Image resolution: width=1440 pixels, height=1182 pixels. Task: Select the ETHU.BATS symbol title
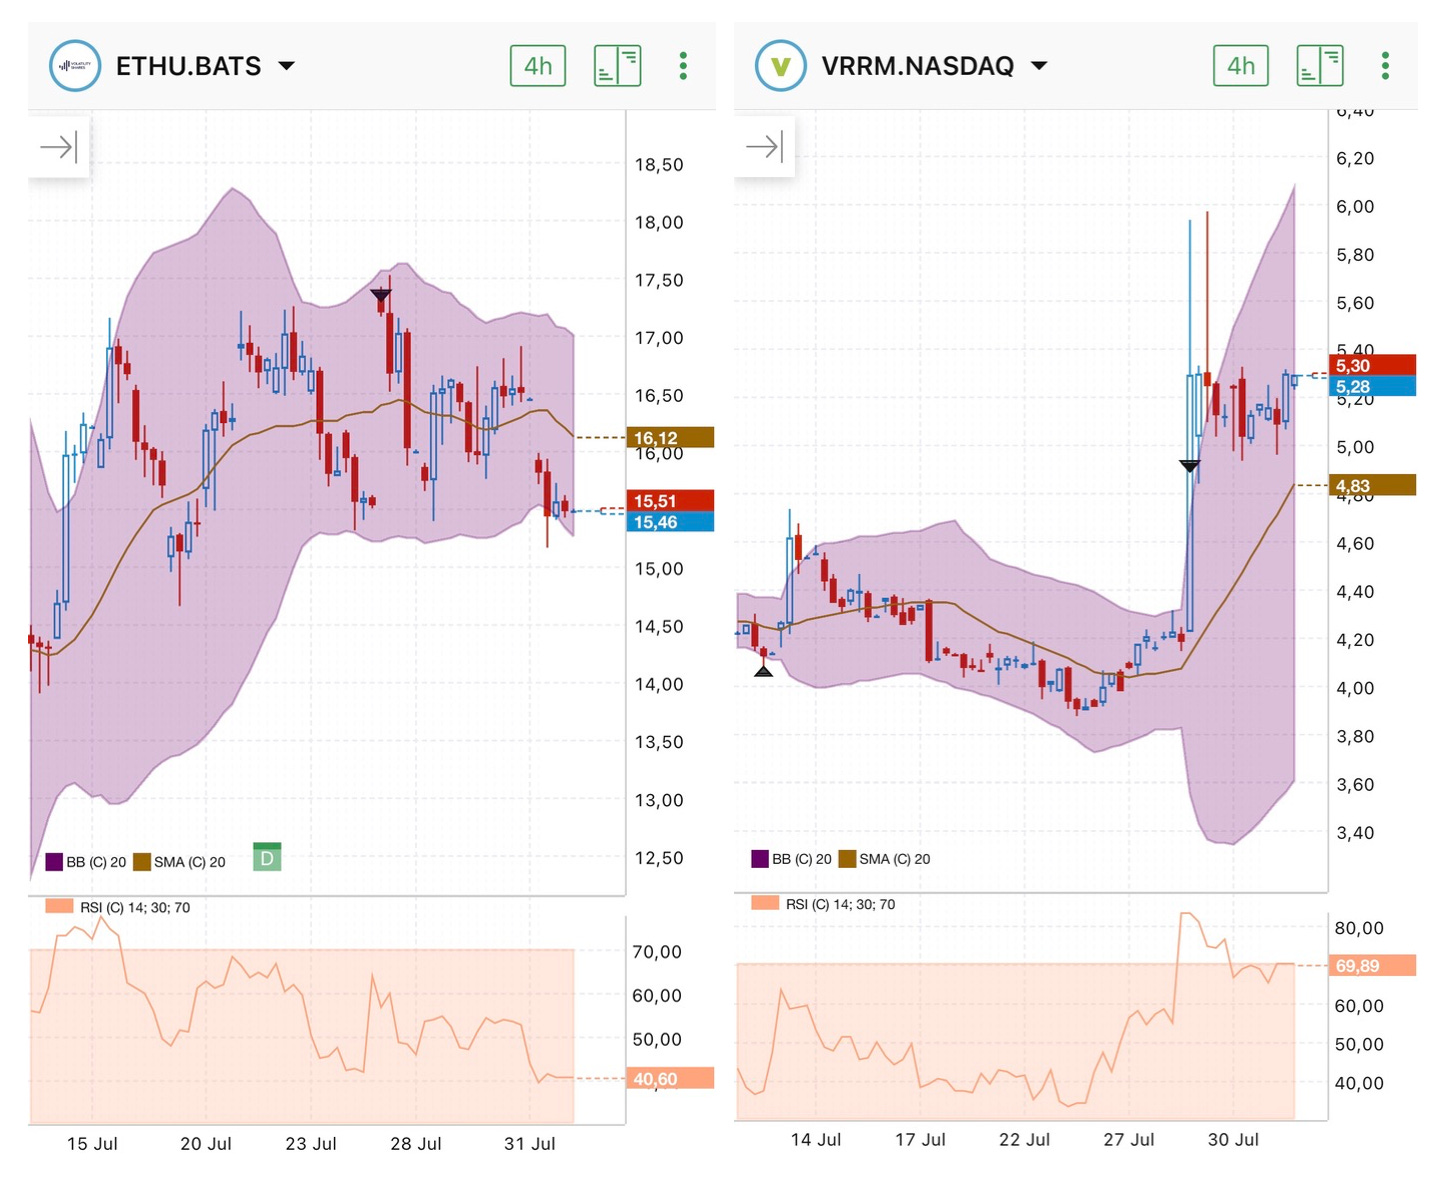click(188, 66)
